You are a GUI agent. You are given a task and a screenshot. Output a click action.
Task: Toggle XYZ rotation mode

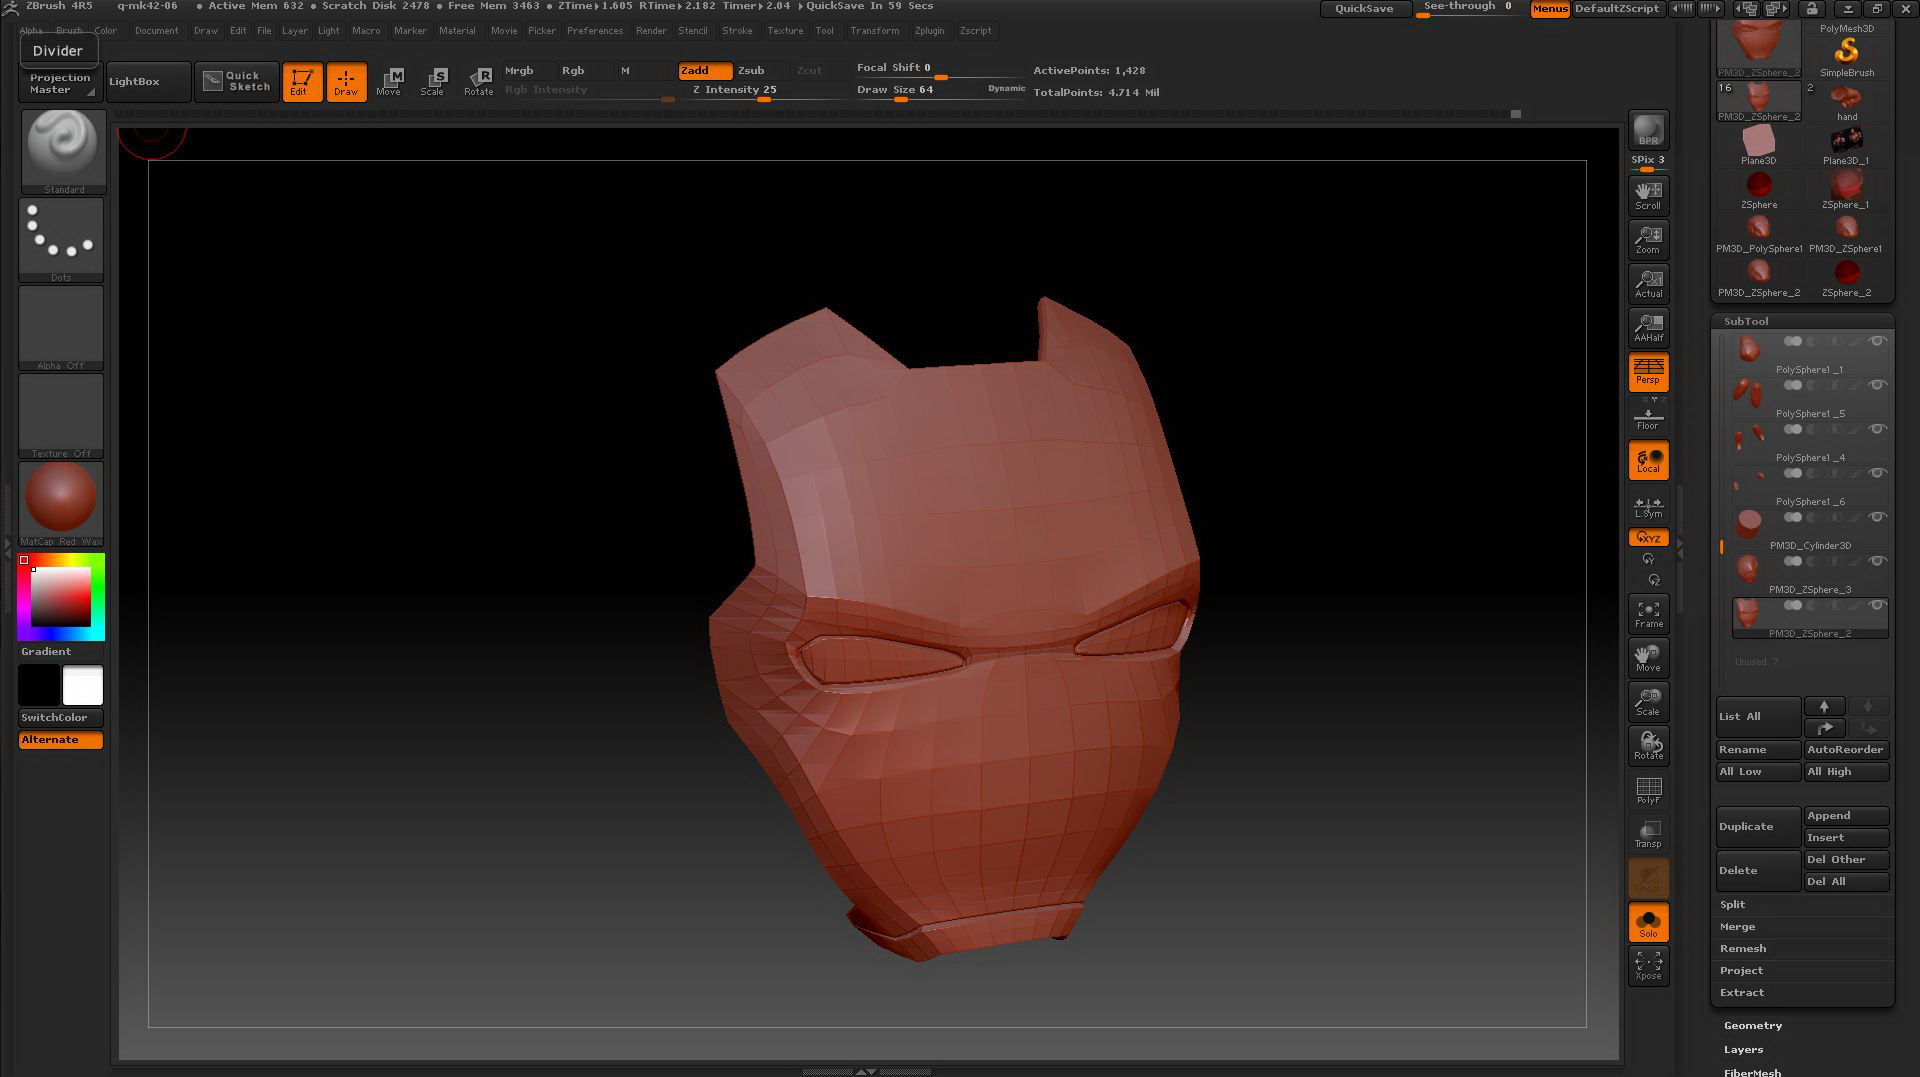1648,538
